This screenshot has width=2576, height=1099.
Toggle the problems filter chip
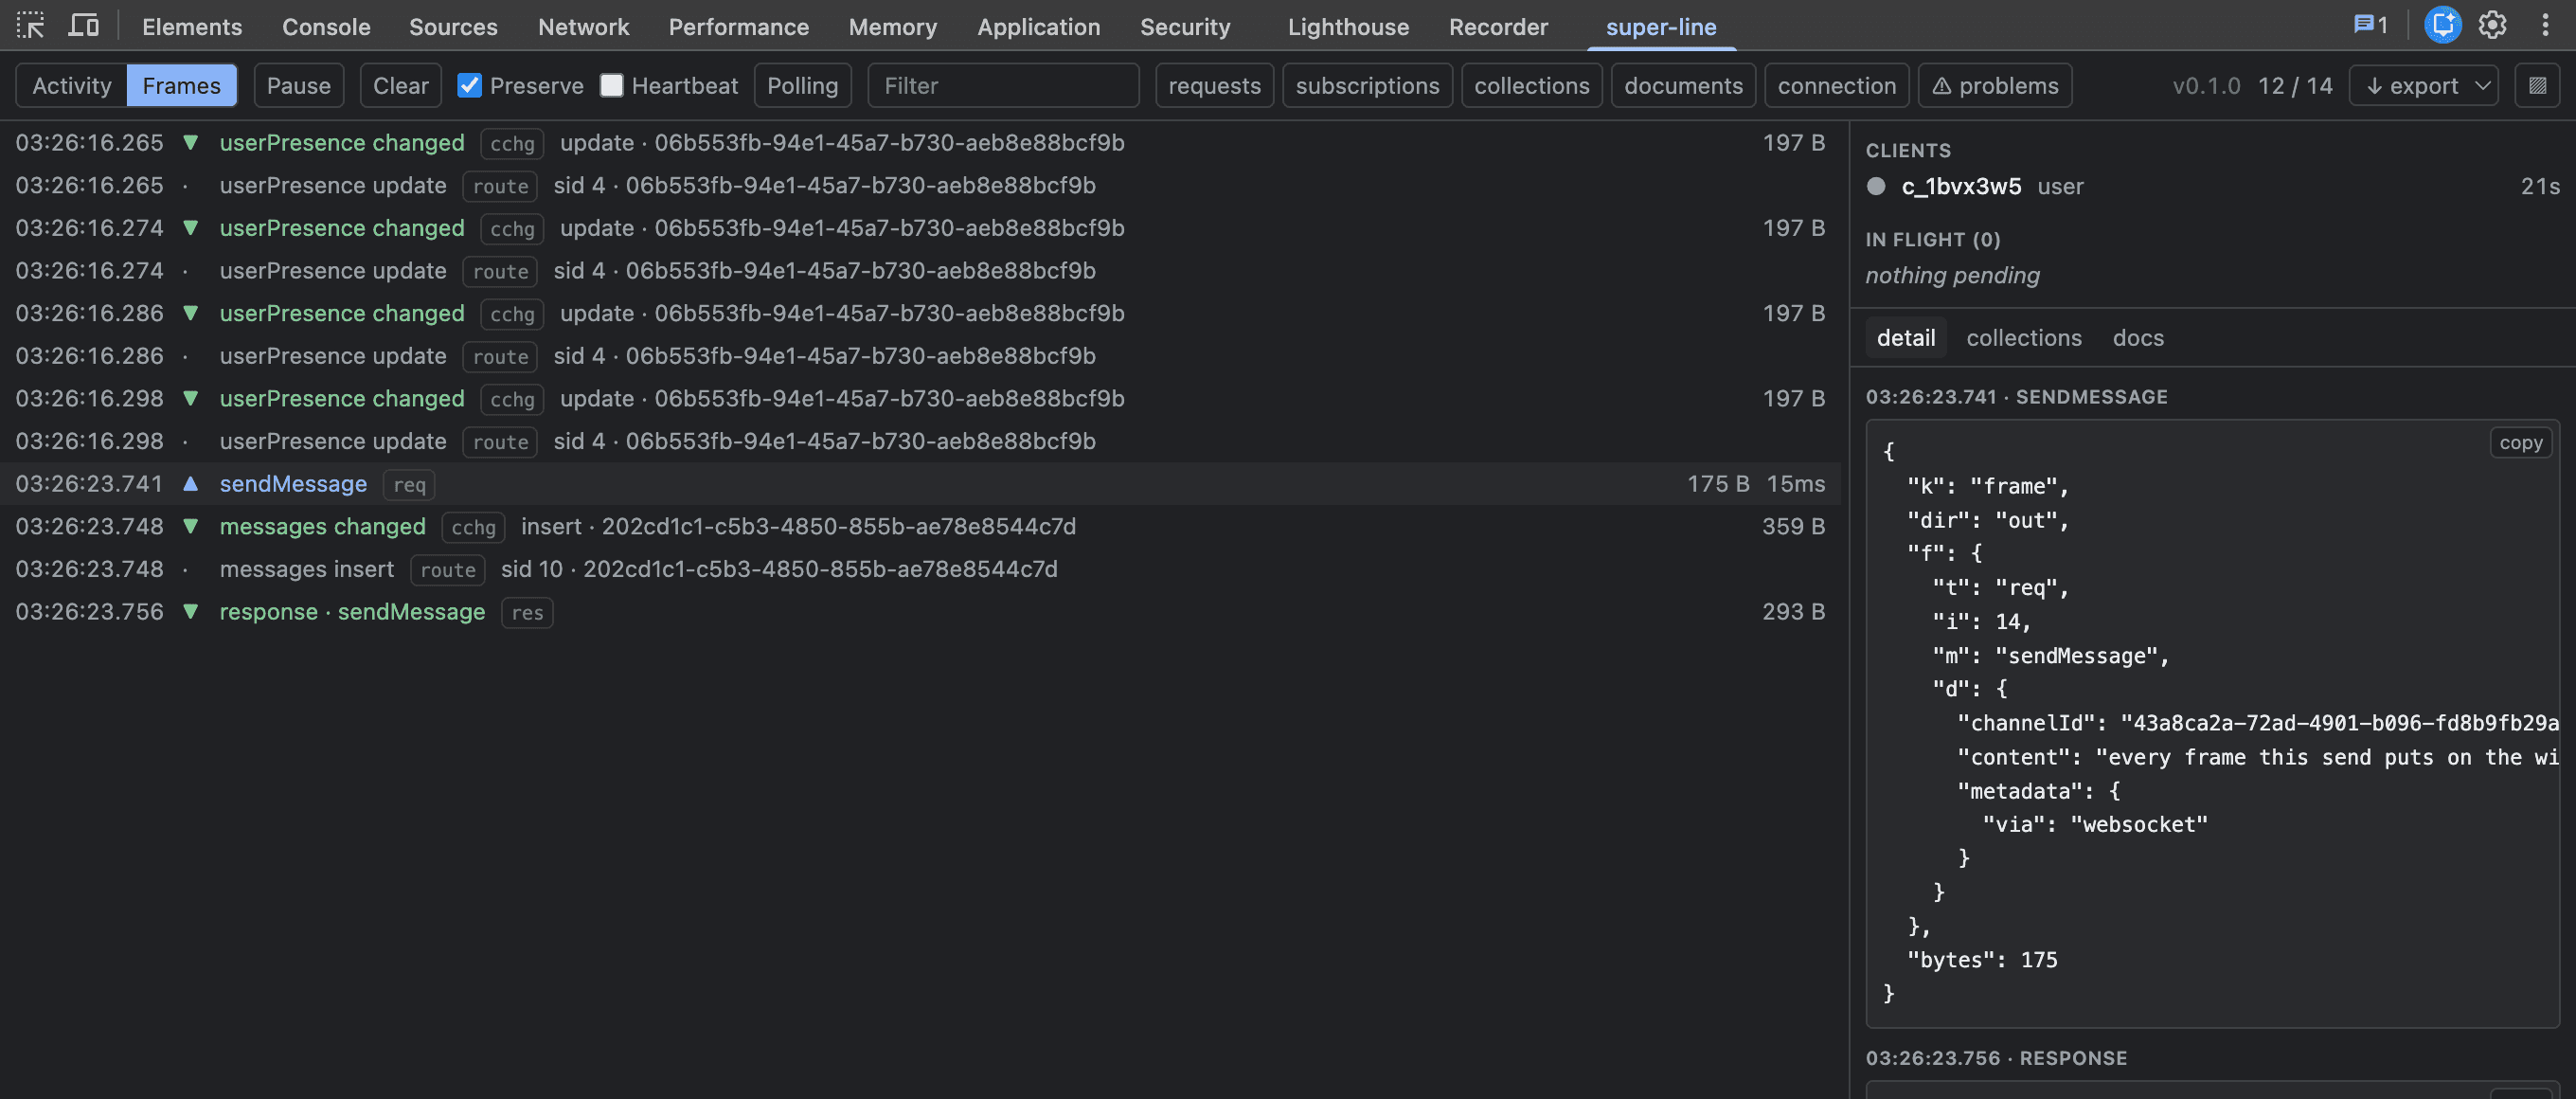pos(1995,86)
